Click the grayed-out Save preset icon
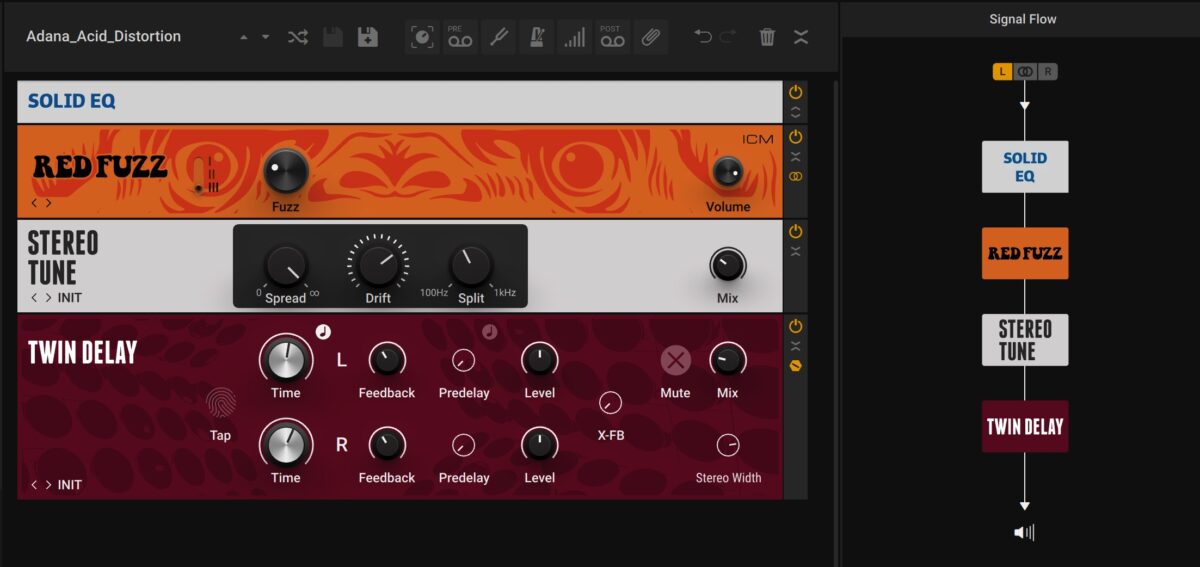This screenshot has width=1200, height=567. (333, 38)
